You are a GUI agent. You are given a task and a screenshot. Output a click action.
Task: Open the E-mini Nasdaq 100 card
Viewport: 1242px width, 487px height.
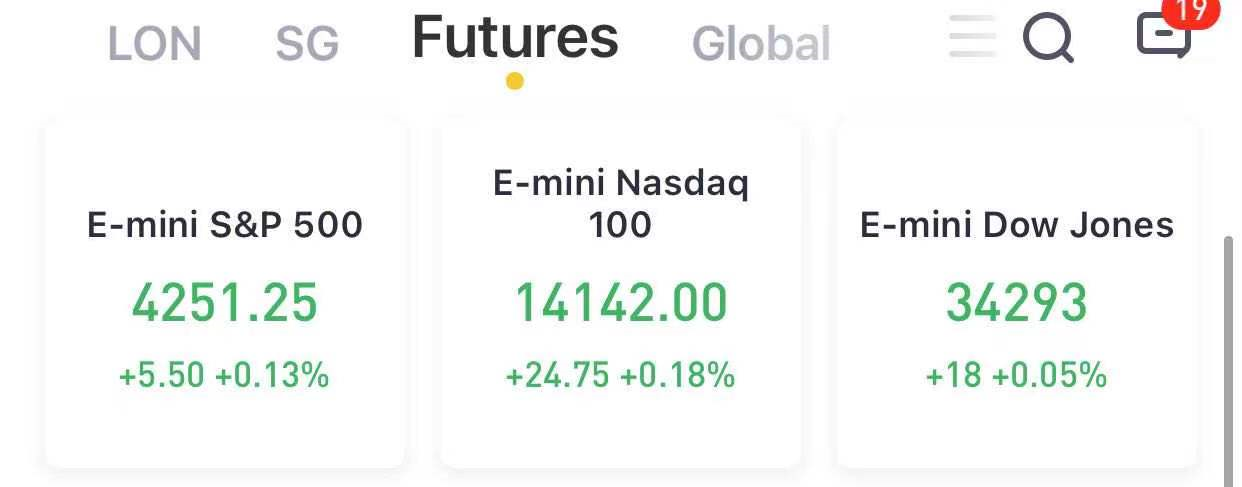pos(621,292)
